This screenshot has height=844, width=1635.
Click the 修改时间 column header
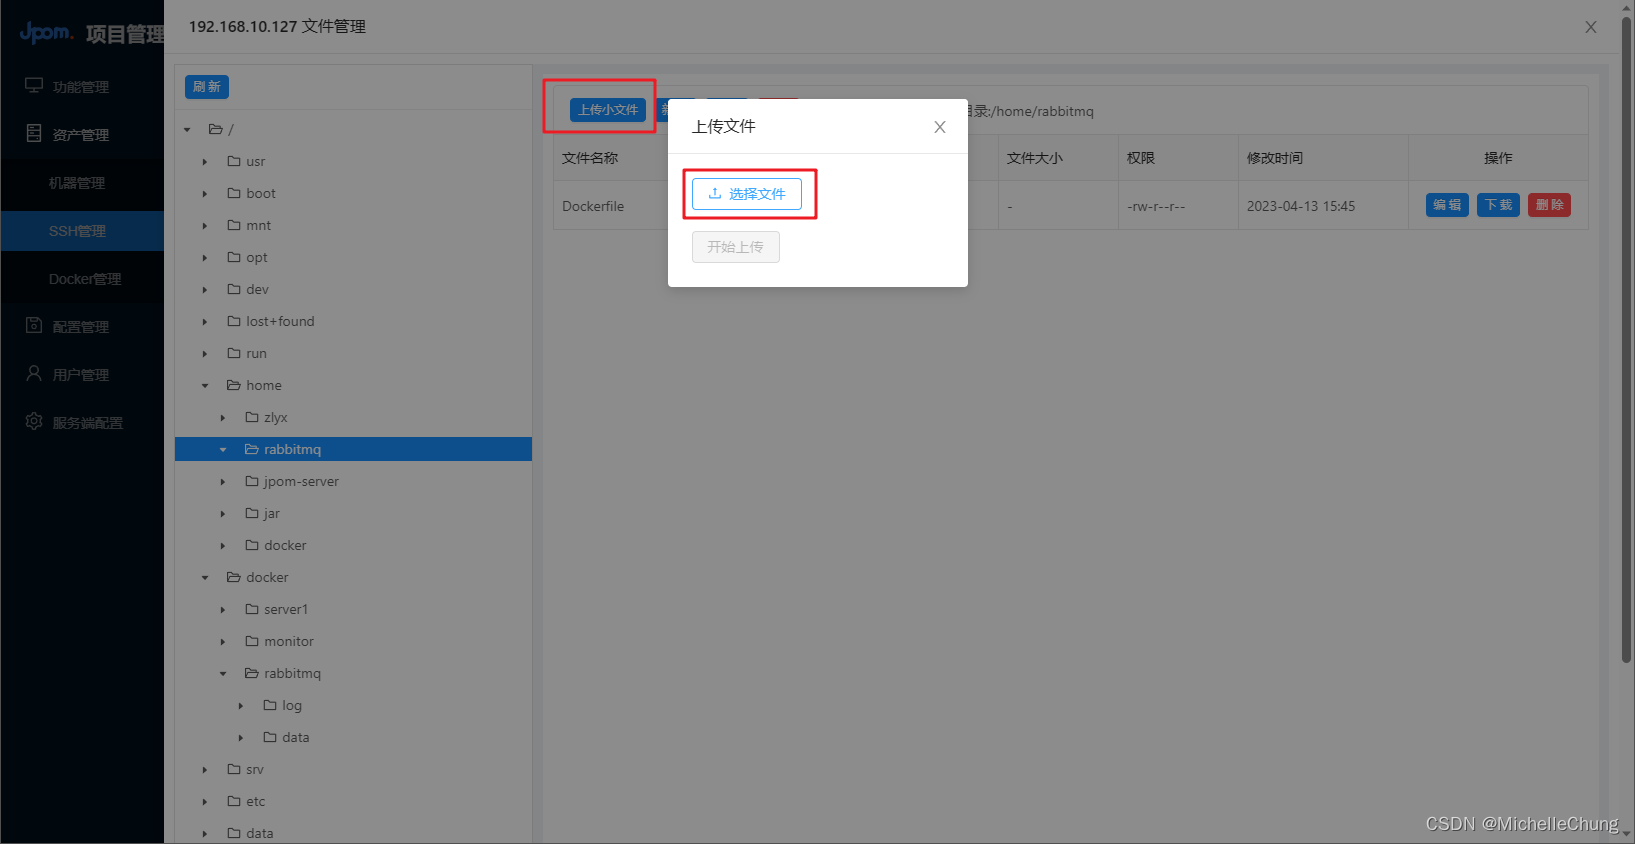[x=1274, y=158]
